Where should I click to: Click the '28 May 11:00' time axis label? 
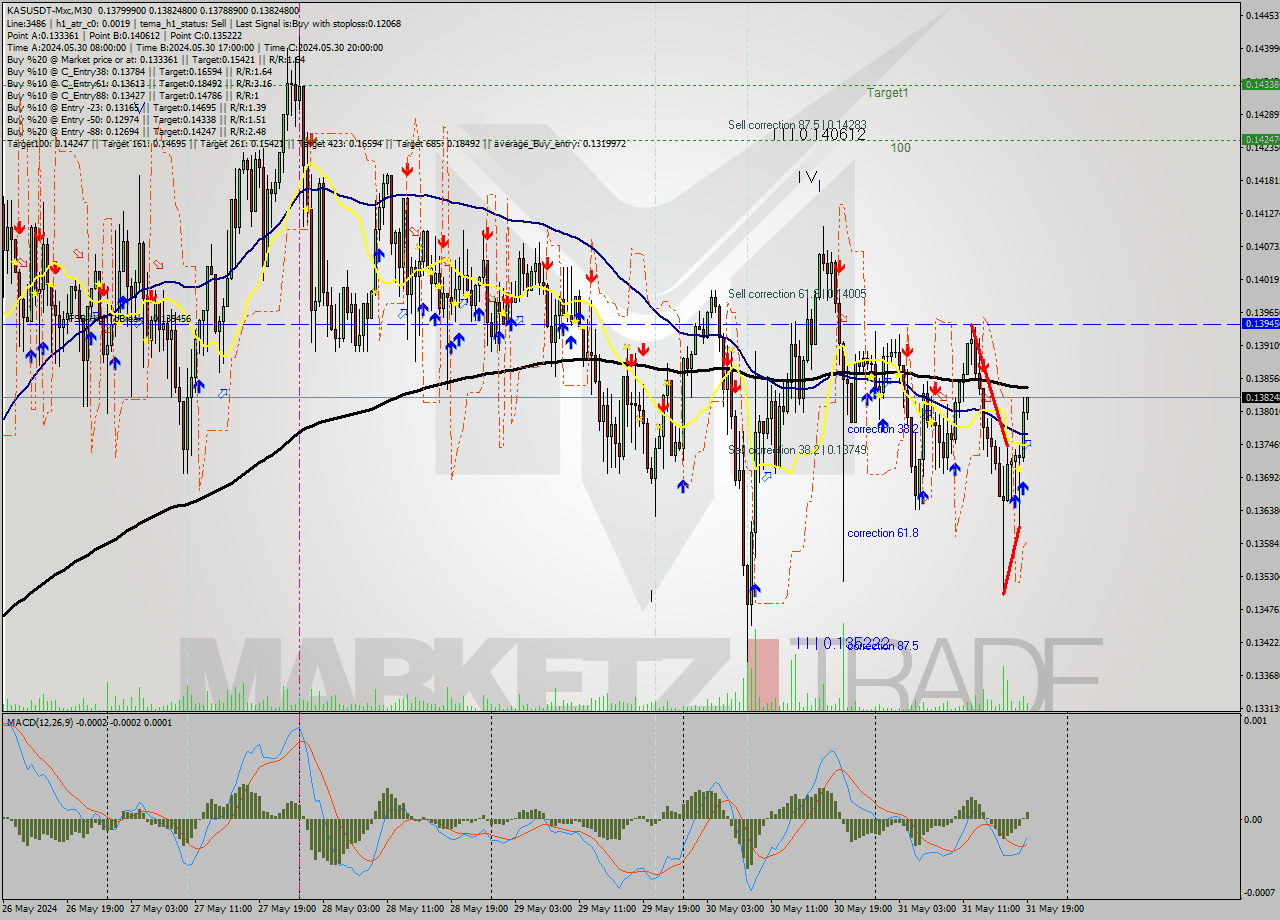415,909
